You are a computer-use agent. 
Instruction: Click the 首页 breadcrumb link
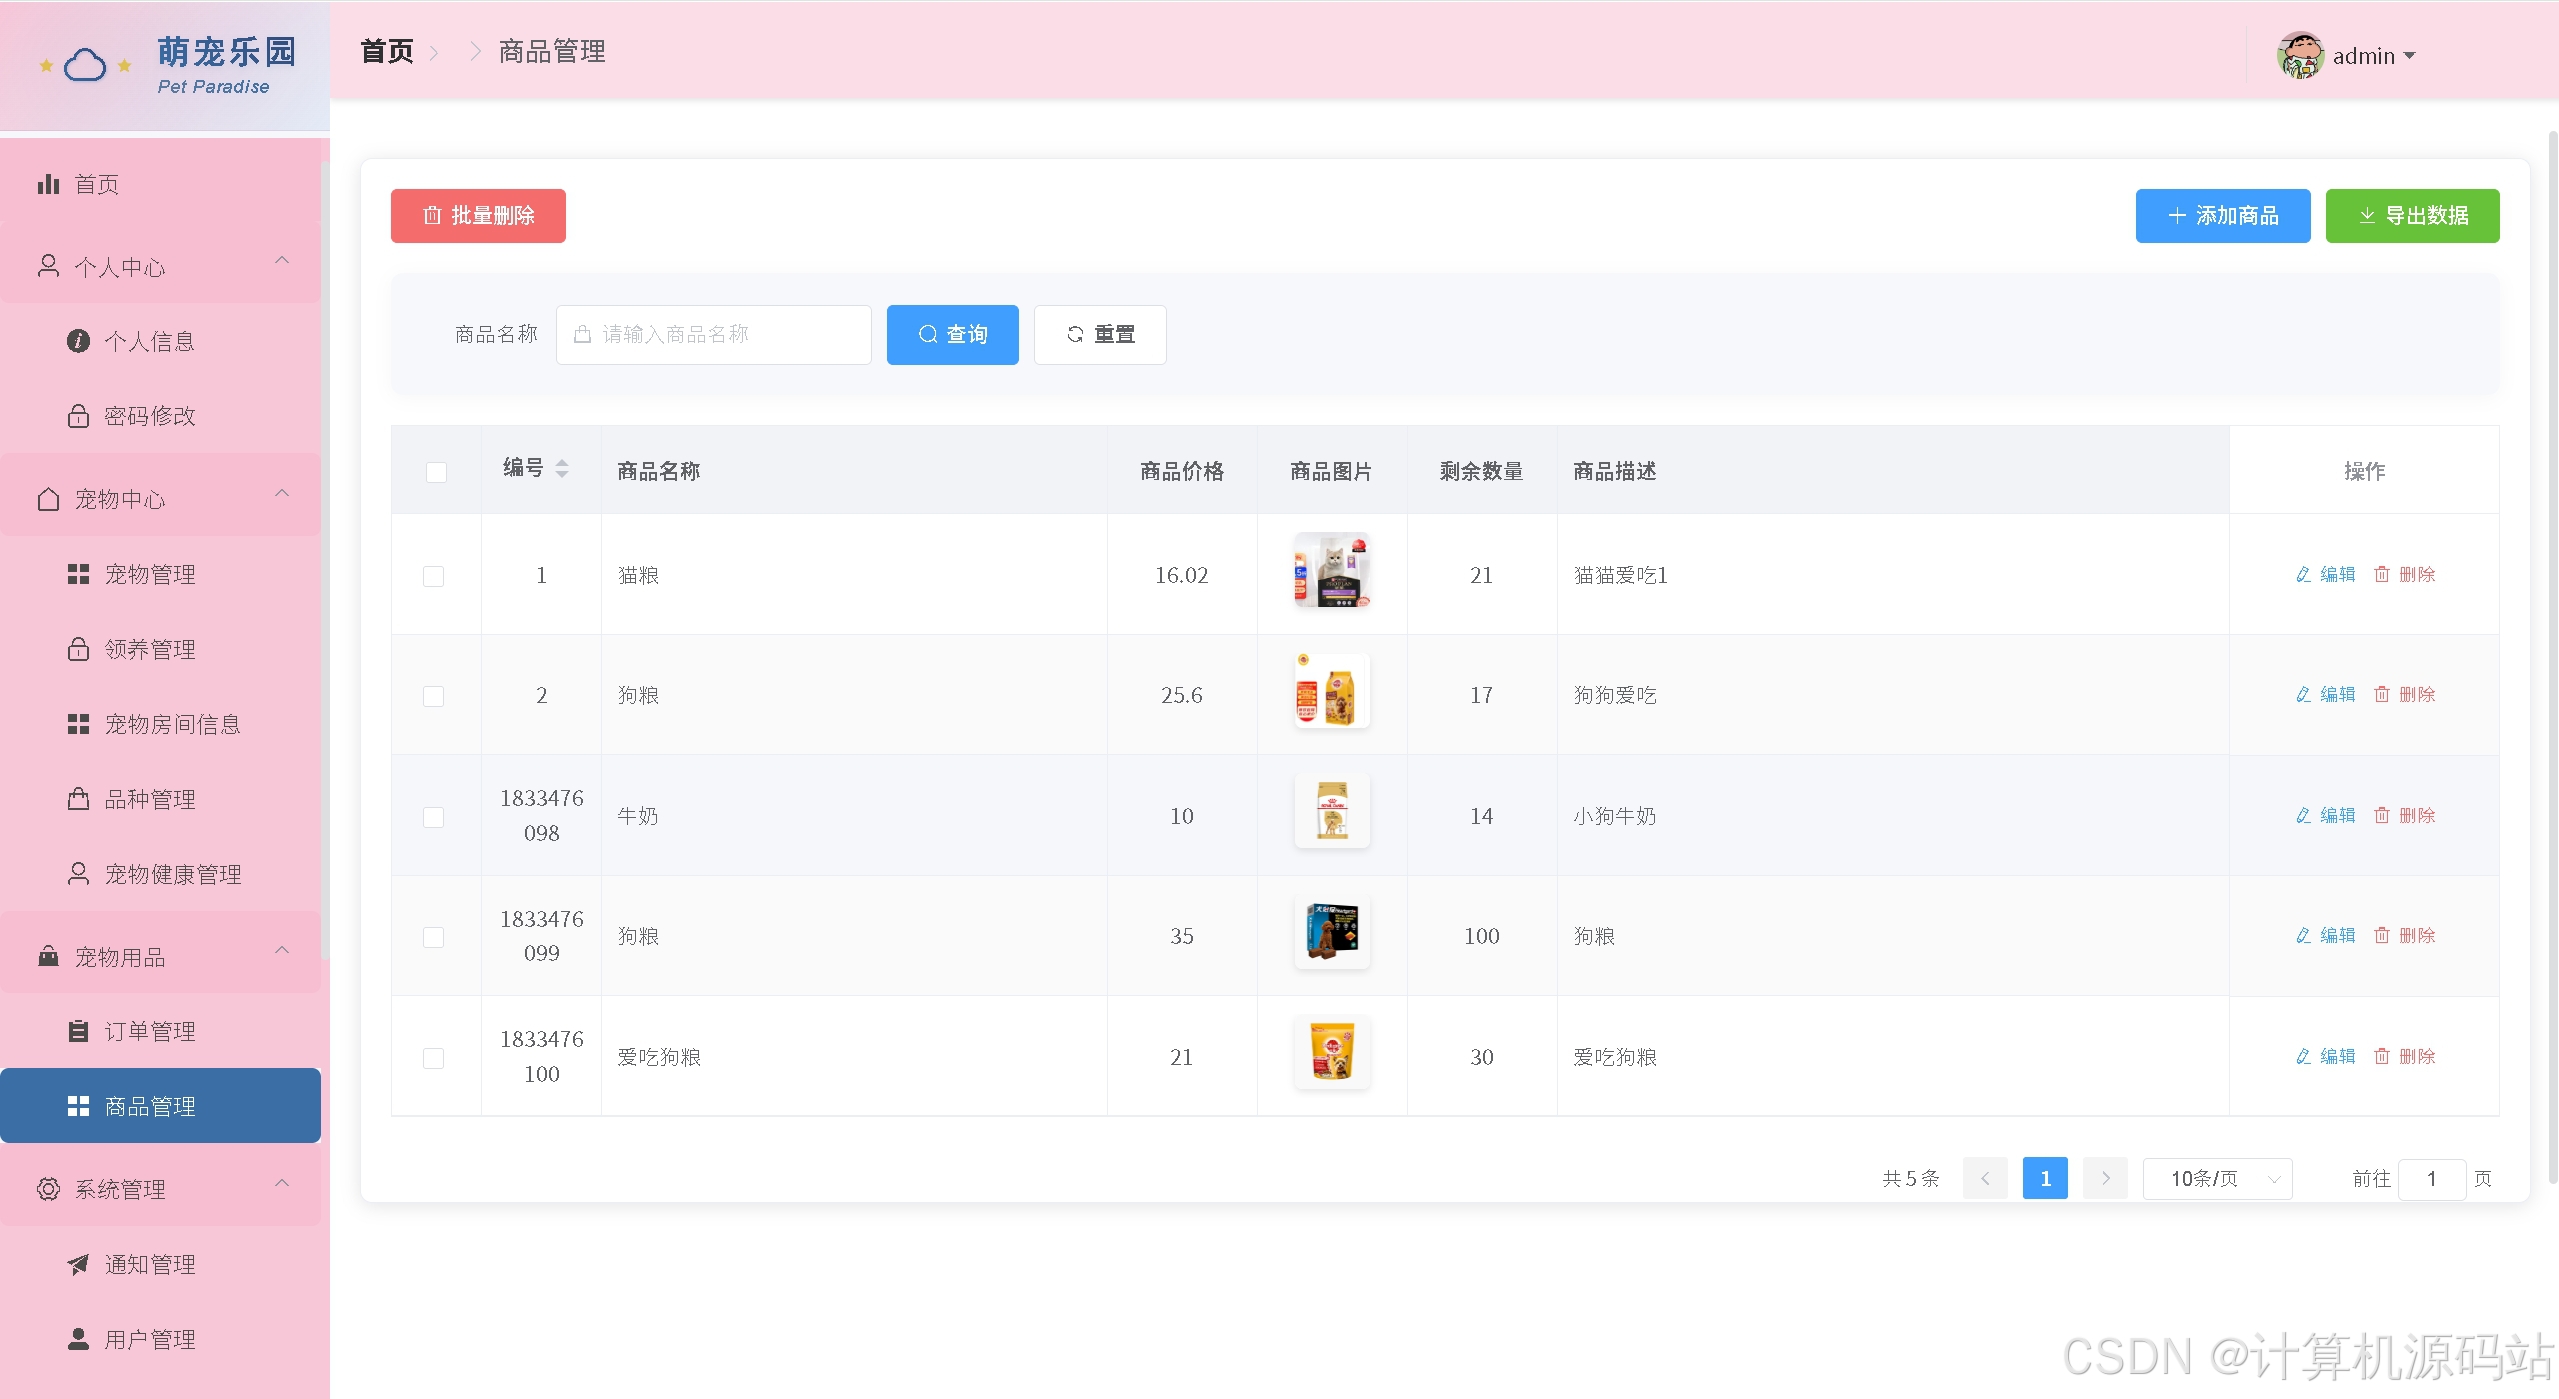[x=386, y=51]
